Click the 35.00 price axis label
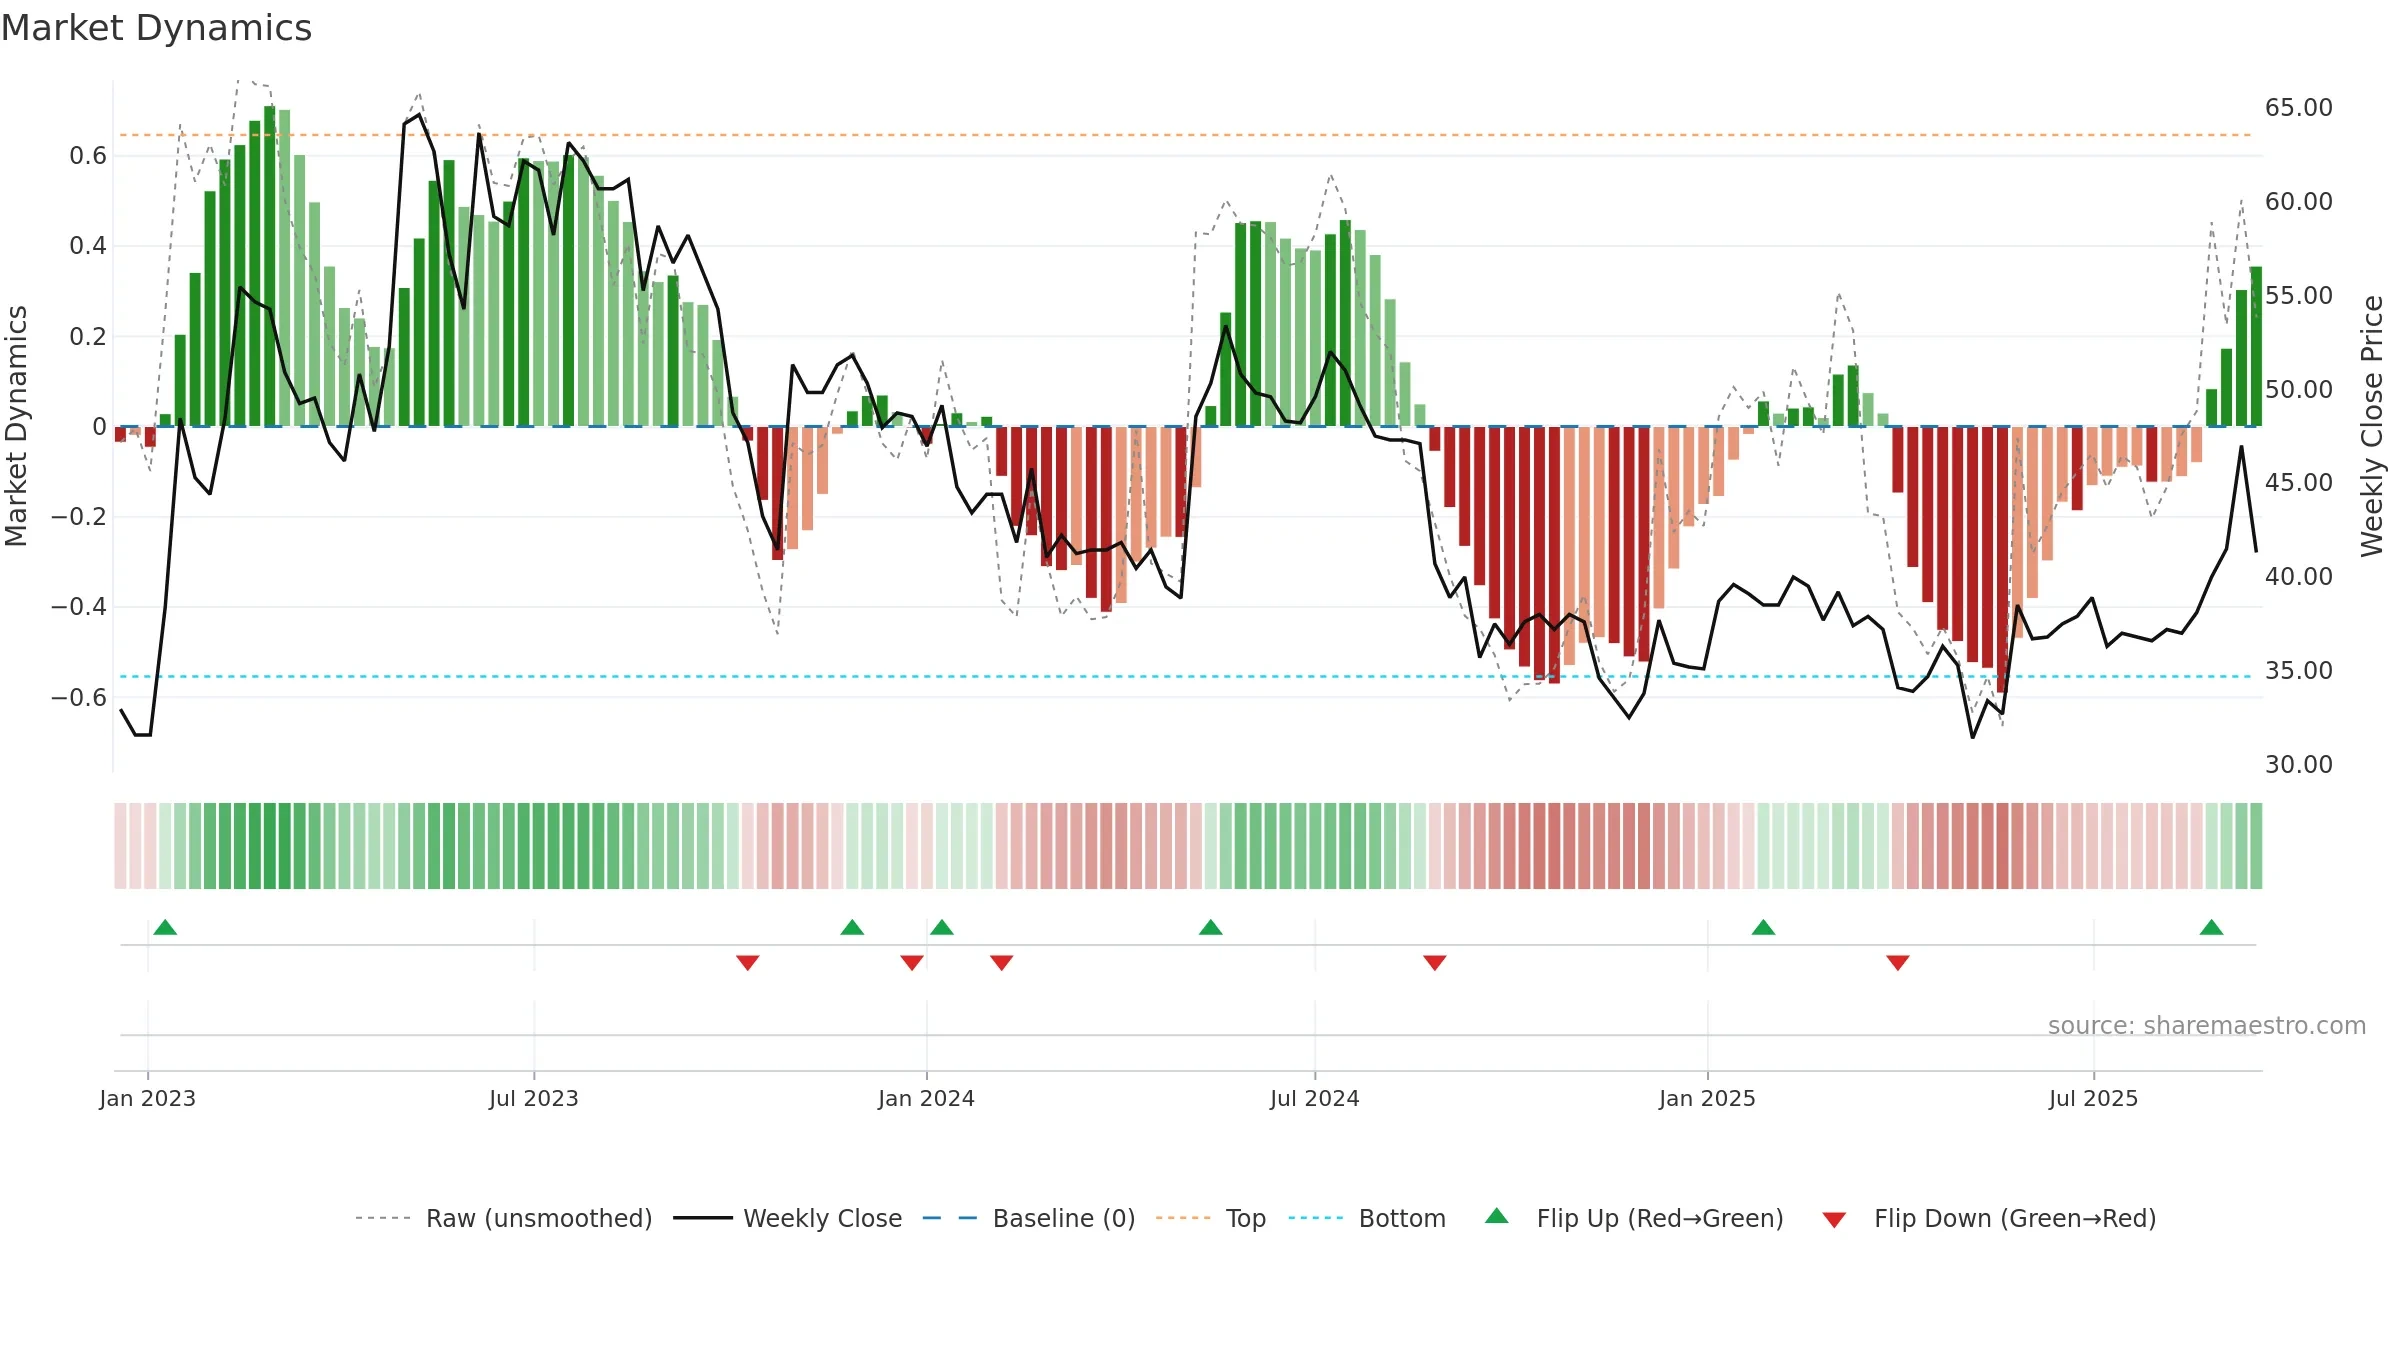This screenshot has width=2400, height=1350. point(2299,671)
